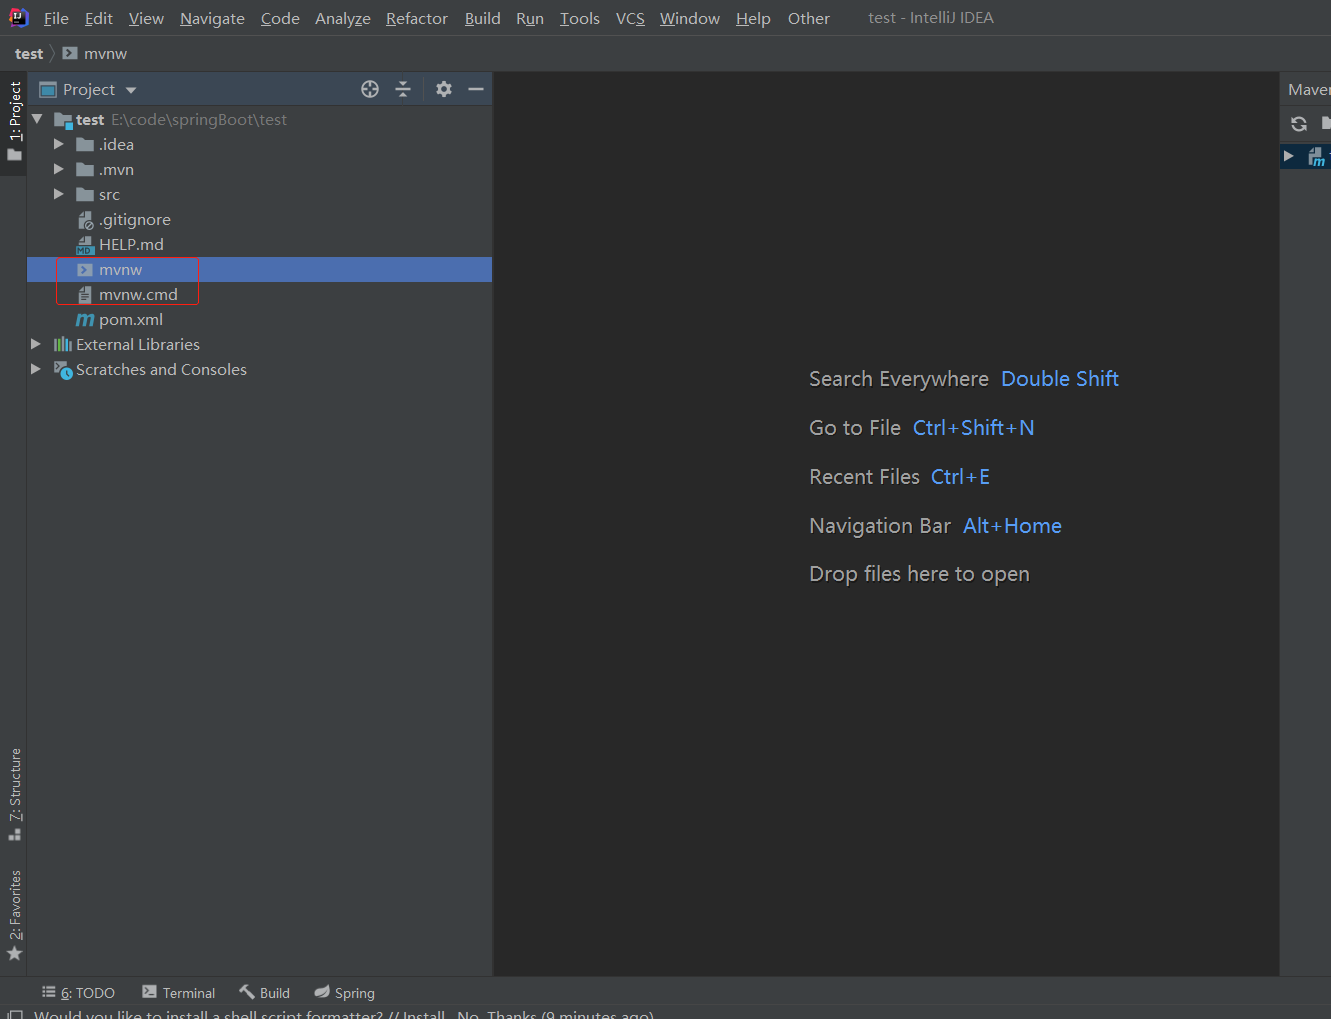Open the 2: Favorites side tab
Image resolution: width=1331 pixels, height=1019 pixels.
(x=14, y=915)
